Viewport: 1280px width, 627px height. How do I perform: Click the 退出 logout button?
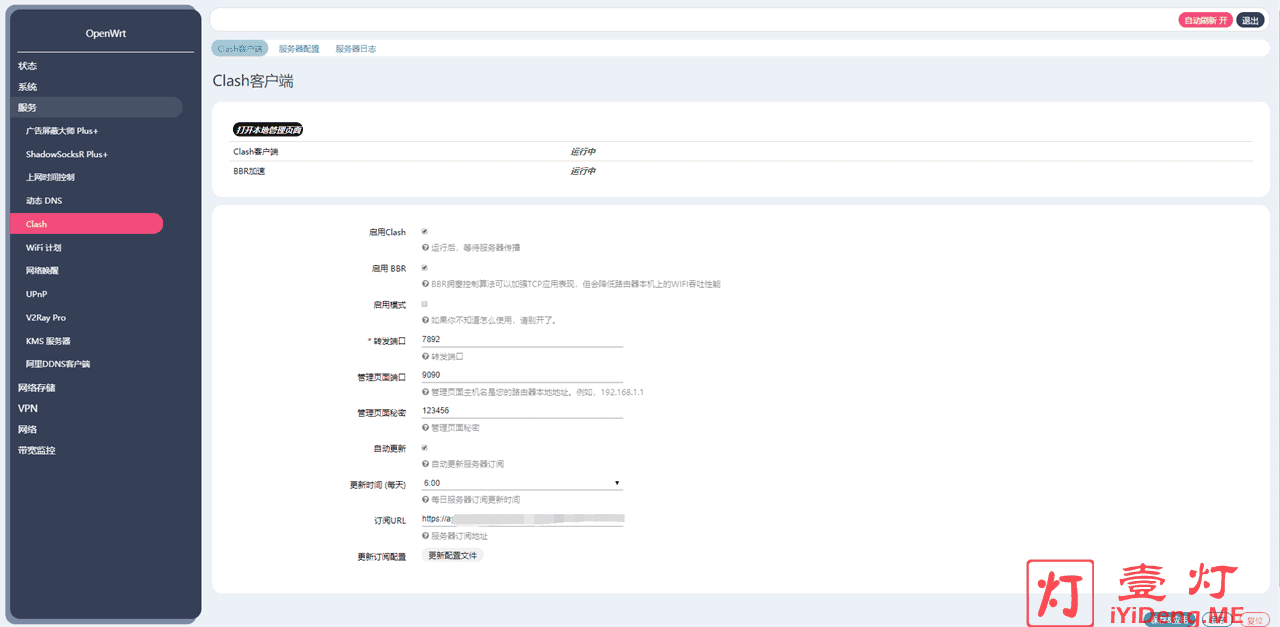point(1251,20)
